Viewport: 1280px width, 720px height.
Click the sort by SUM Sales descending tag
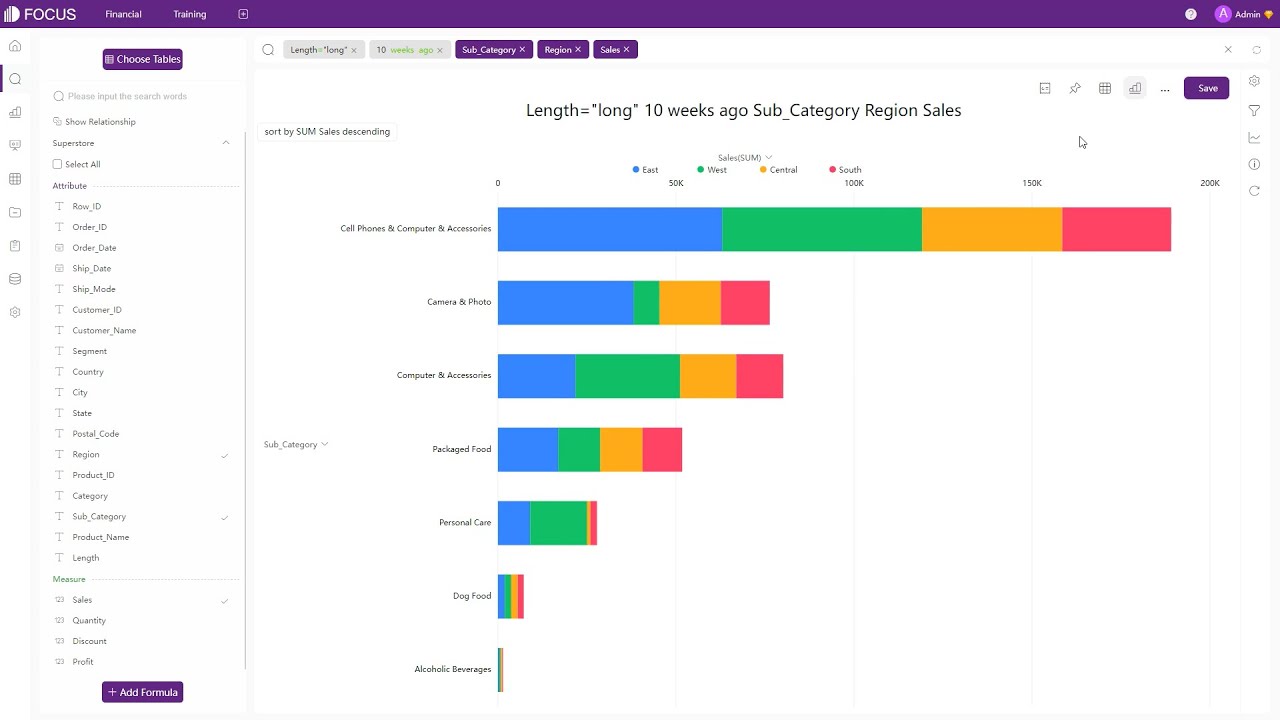click(x=327, y=132)
